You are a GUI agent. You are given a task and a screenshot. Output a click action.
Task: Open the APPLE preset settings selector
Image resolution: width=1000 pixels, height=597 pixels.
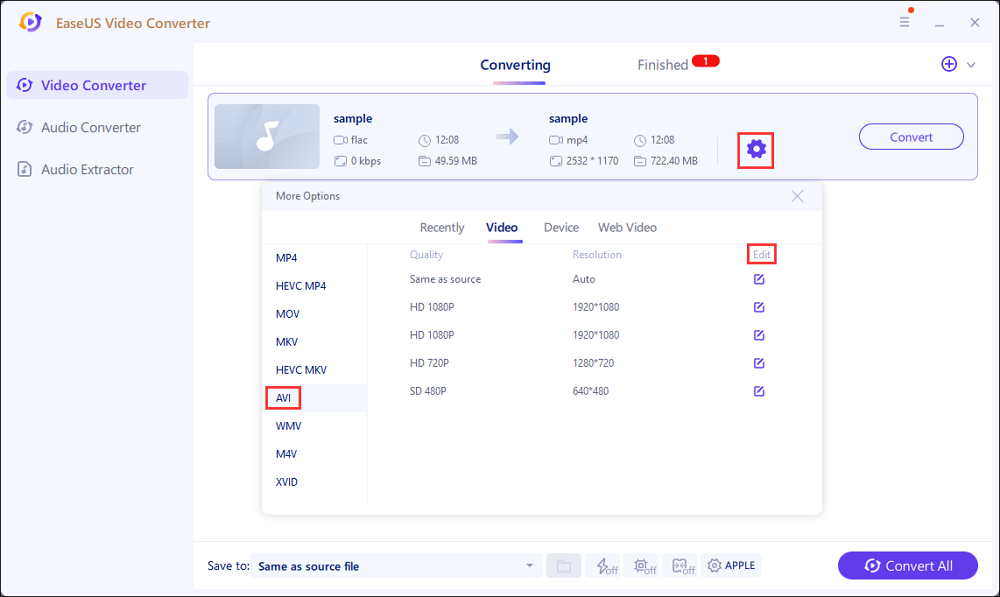[x=731, y=566]
